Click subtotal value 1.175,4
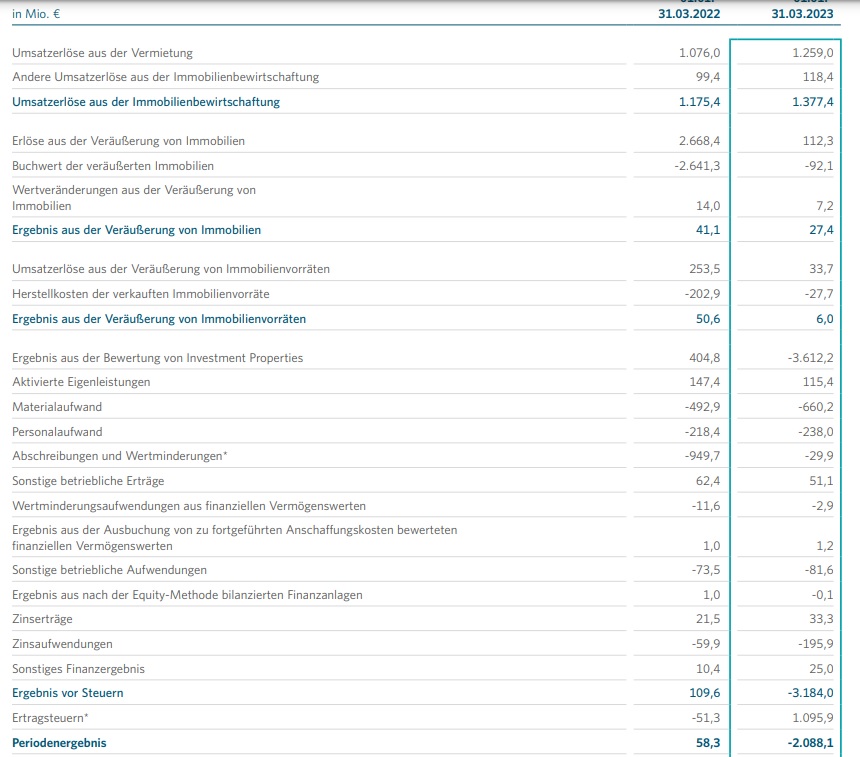Viewport: 860px width, 757px height. point(699,102)
